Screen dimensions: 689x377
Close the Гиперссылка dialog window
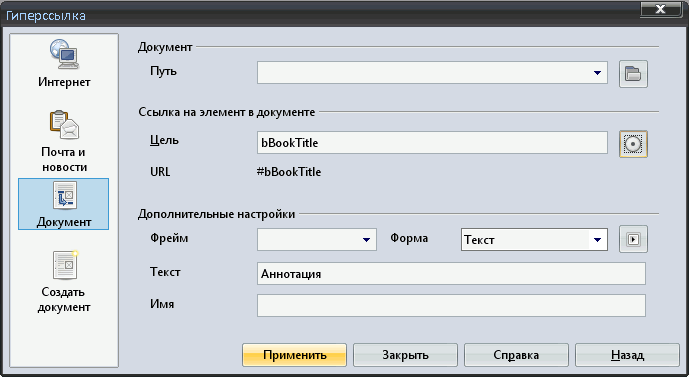pyautogui.click(x=660, y=9)
